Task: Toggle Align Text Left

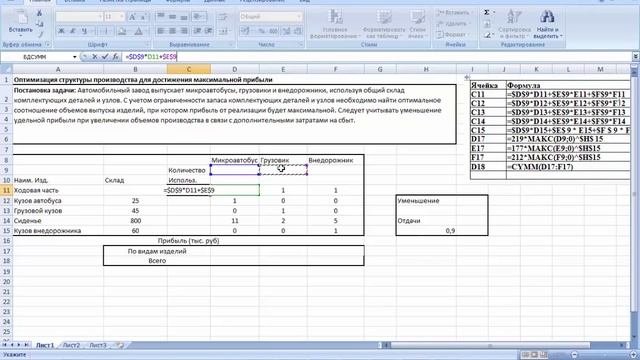Action: click(161, 31)
